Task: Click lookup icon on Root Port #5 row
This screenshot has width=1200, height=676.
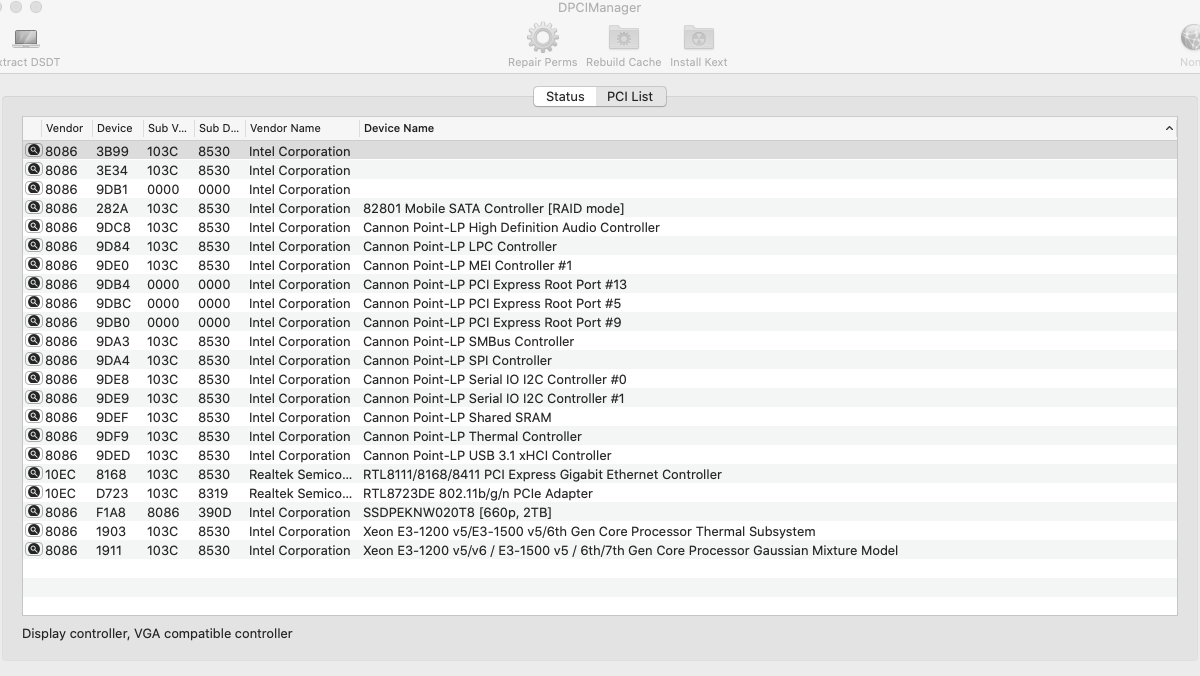Action: 34,302
